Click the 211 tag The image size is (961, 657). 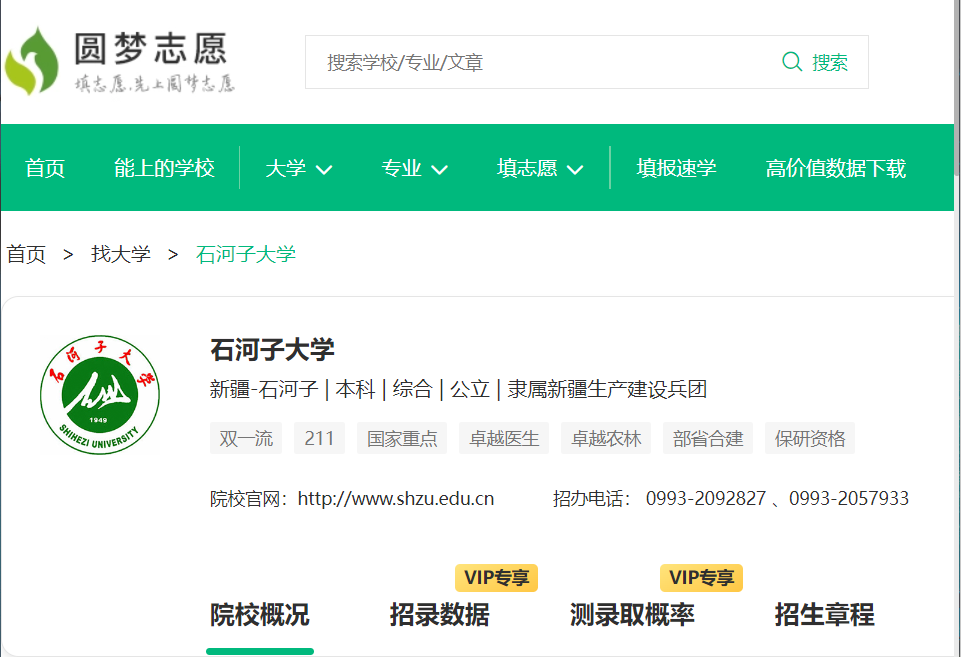(319, 438)
